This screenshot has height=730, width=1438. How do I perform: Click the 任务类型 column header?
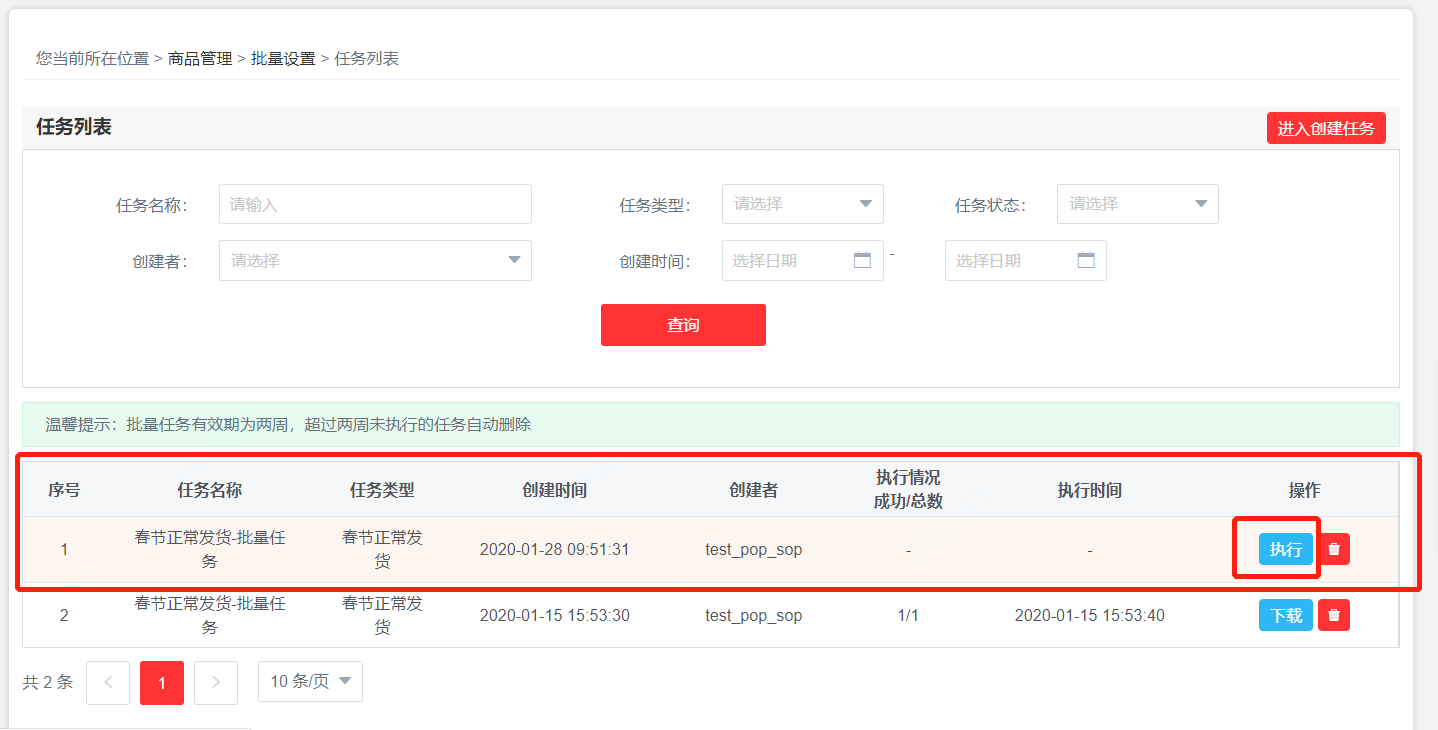point(382,490)
